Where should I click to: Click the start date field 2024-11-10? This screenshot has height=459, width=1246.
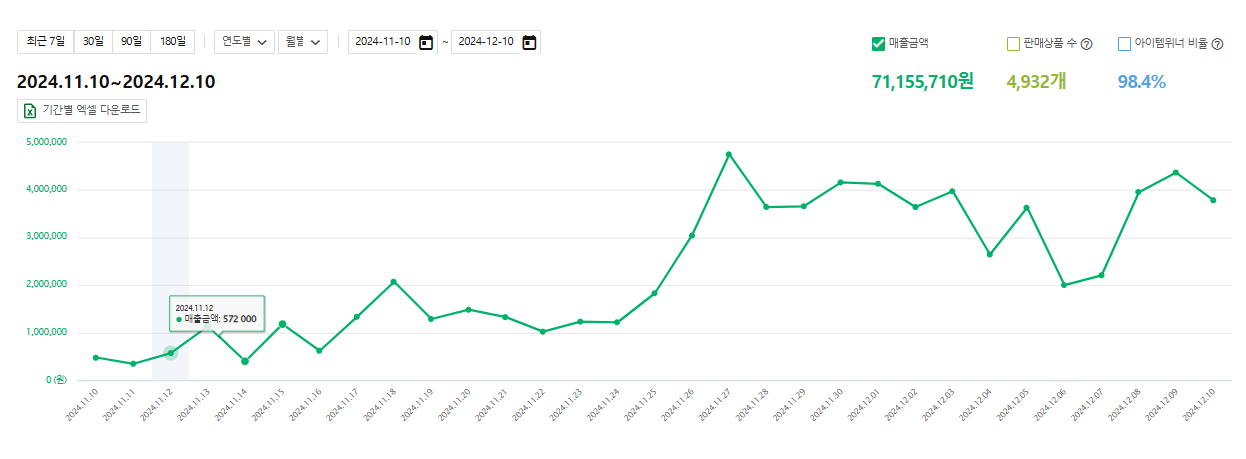point(383,42)
